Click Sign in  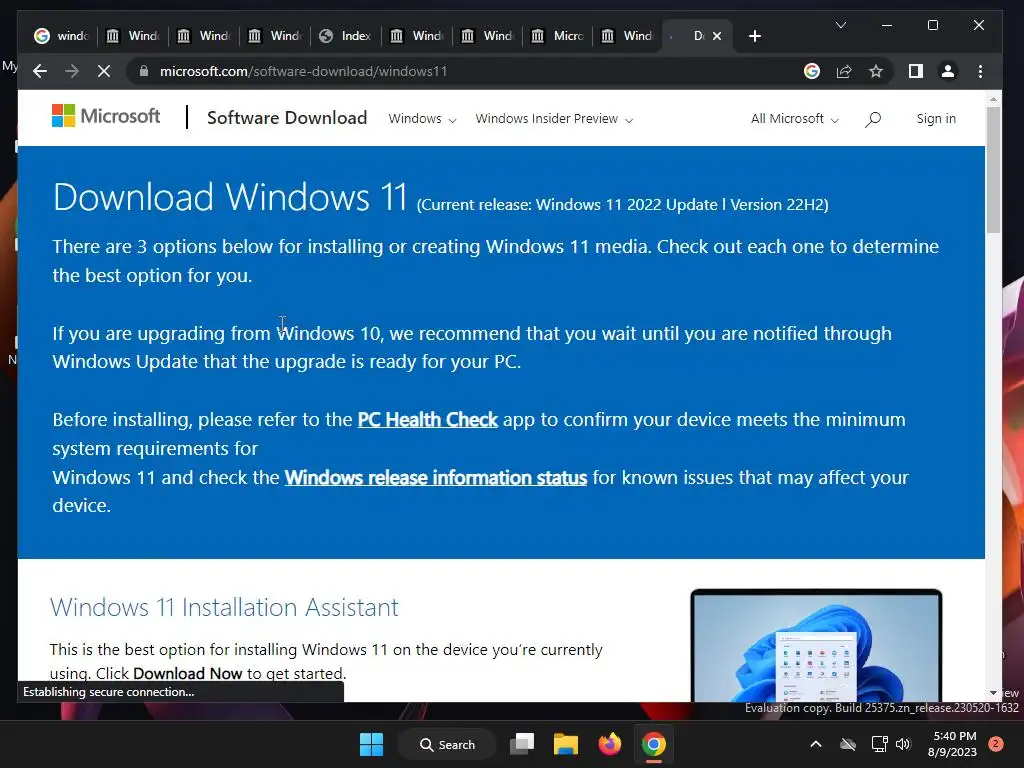936,119
